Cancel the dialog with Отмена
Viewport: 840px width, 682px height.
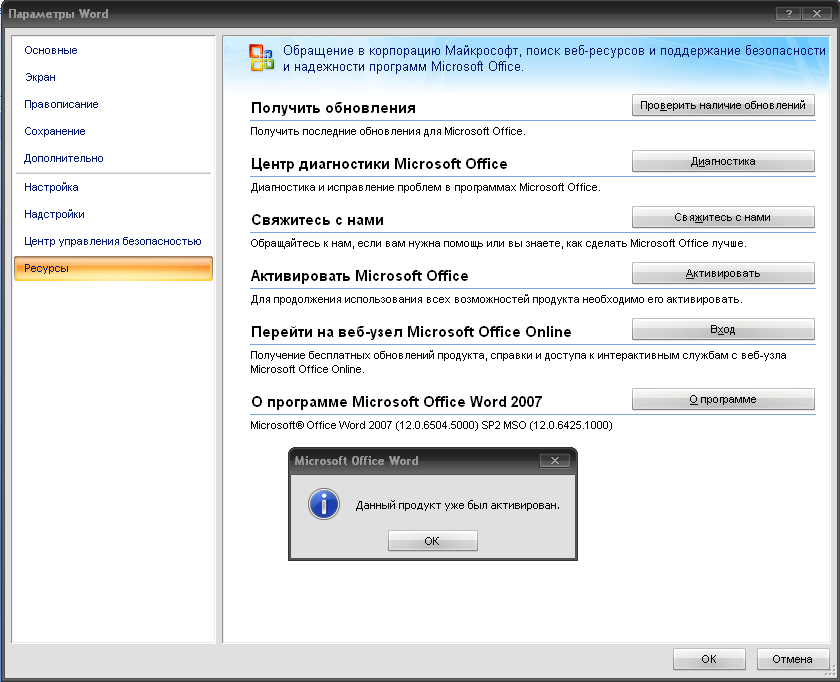coord(792,659)
